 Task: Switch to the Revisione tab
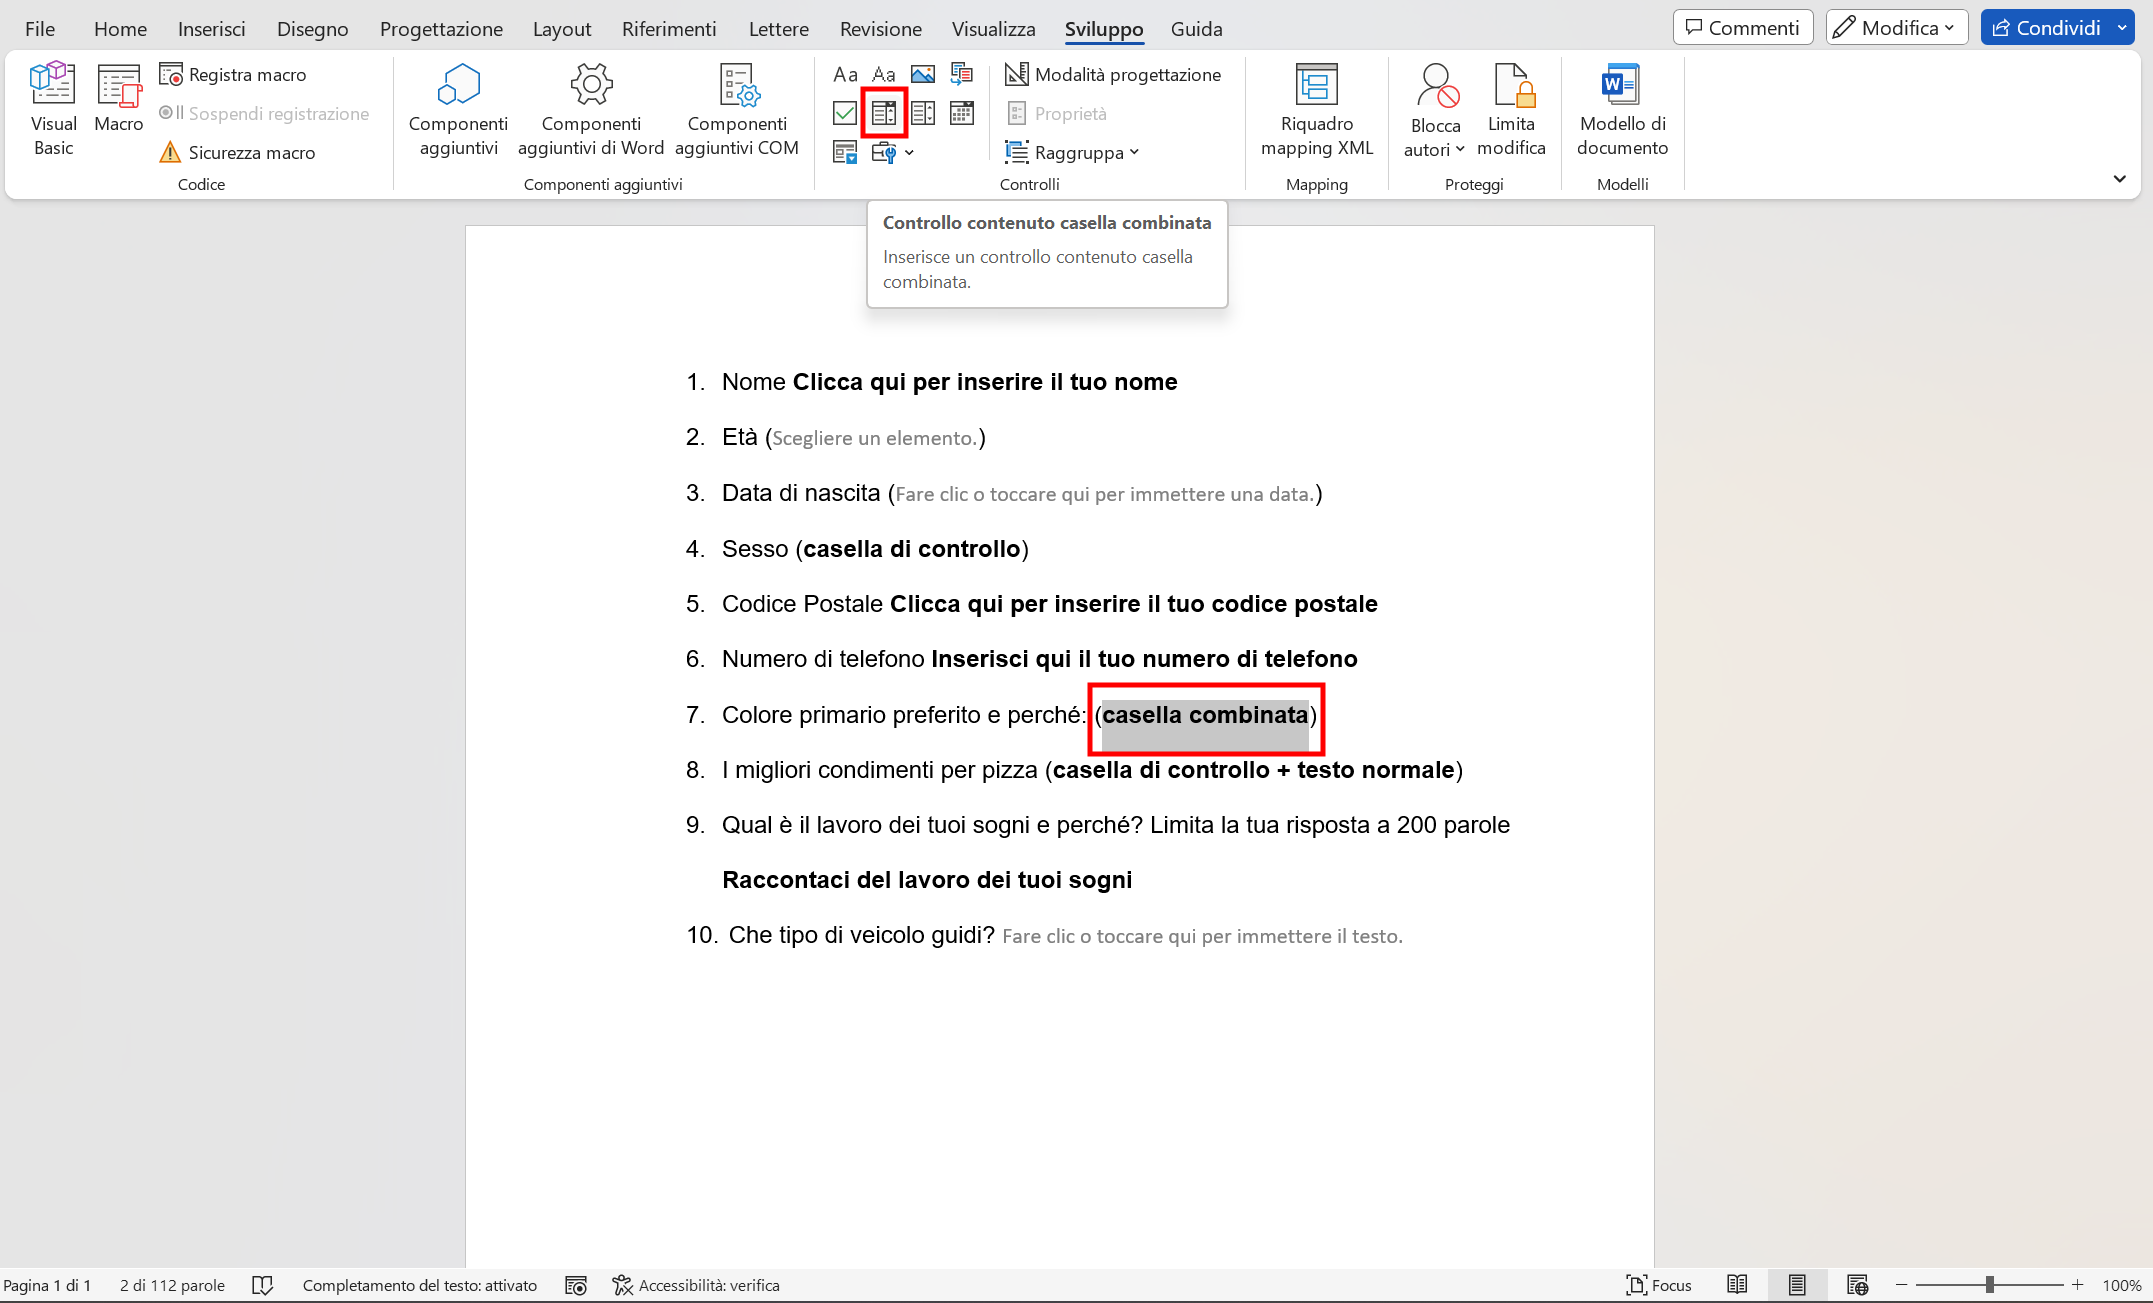(x=880, y=29)
